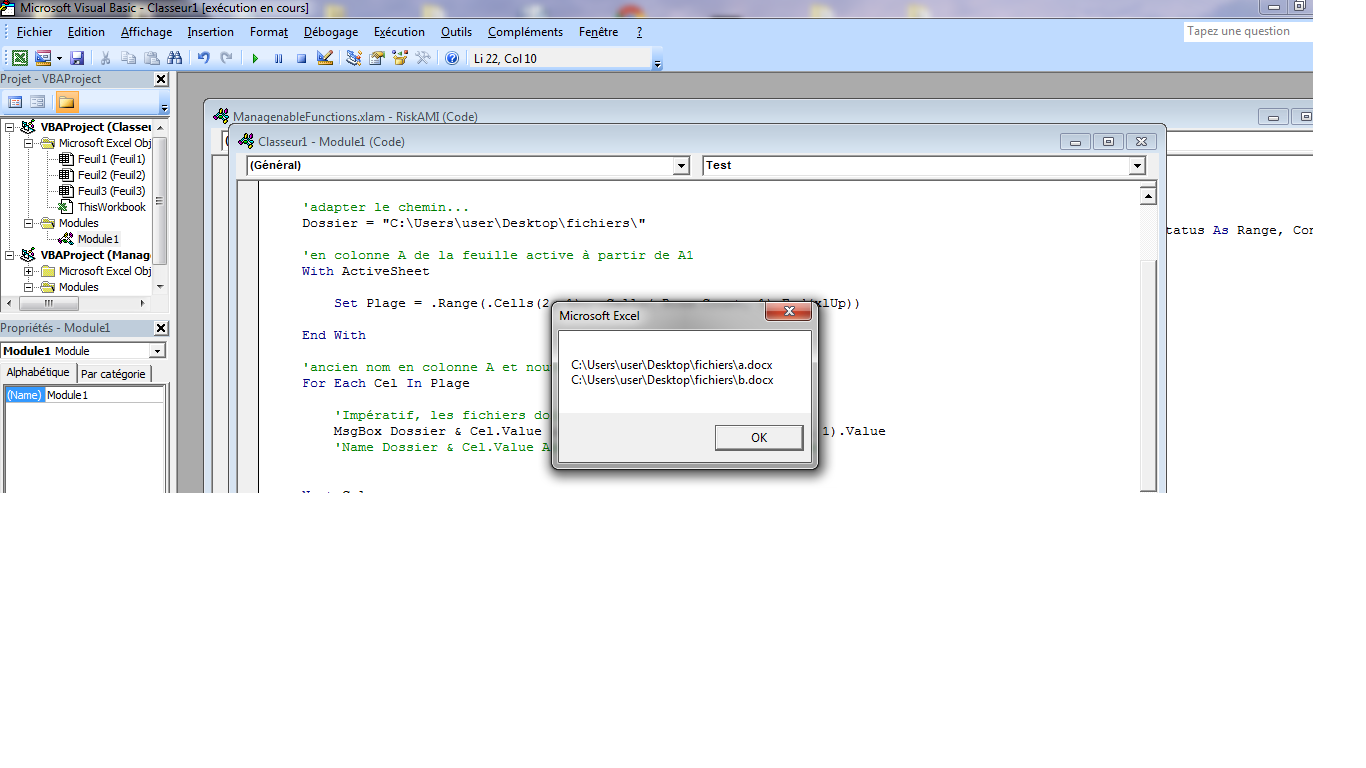Open Find with the binoculars icon
1366x768 pixels.
pos(174,58)
